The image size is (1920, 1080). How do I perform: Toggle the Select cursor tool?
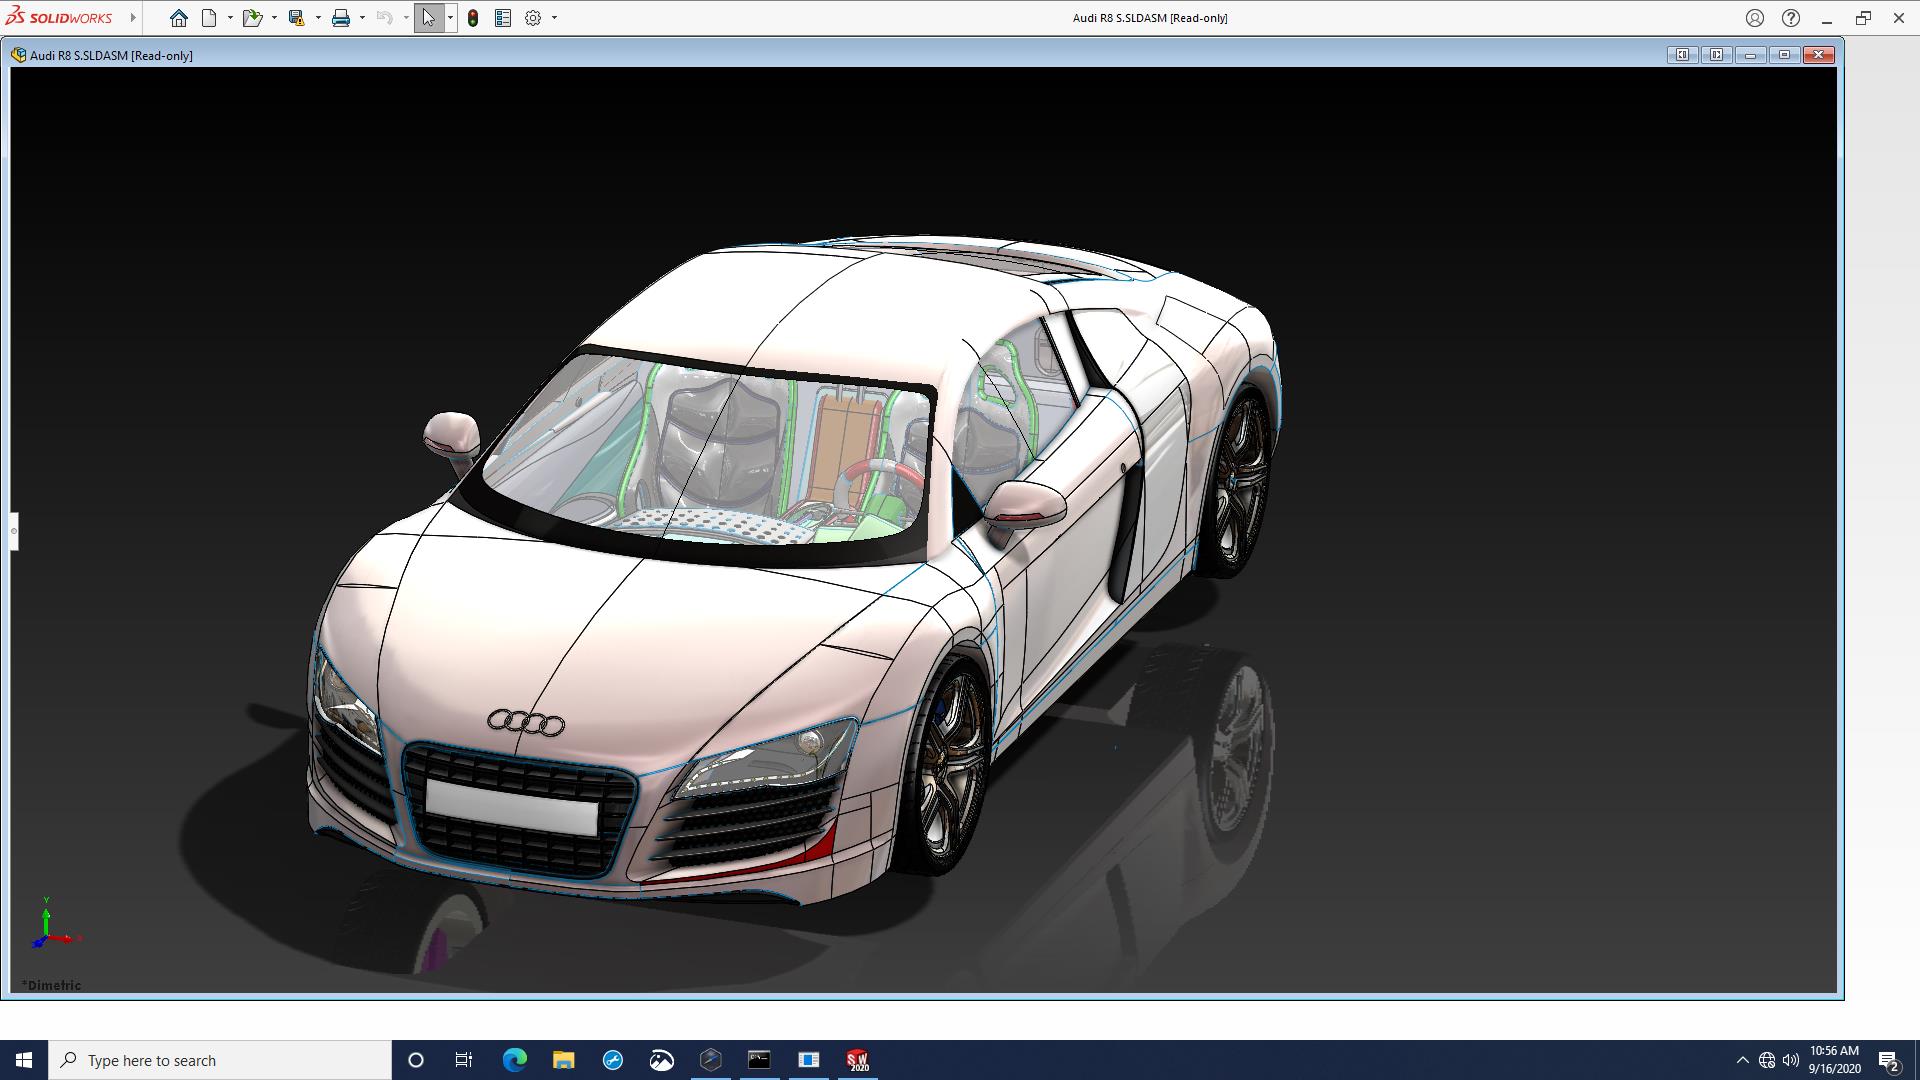(428, 18)
